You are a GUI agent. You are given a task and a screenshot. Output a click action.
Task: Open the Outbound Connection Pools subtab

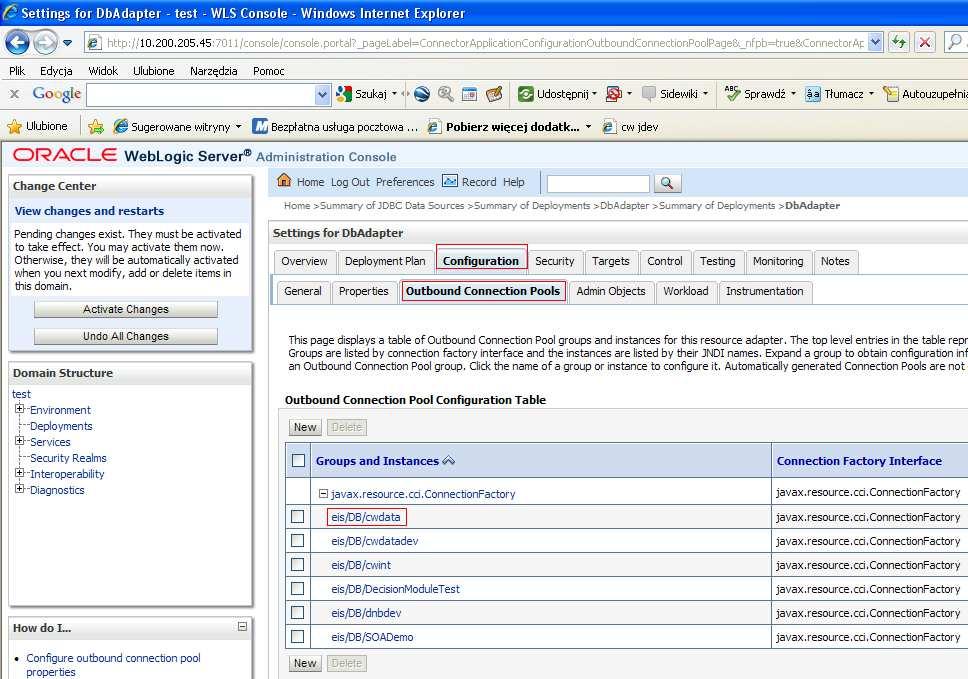pos(483,291)
